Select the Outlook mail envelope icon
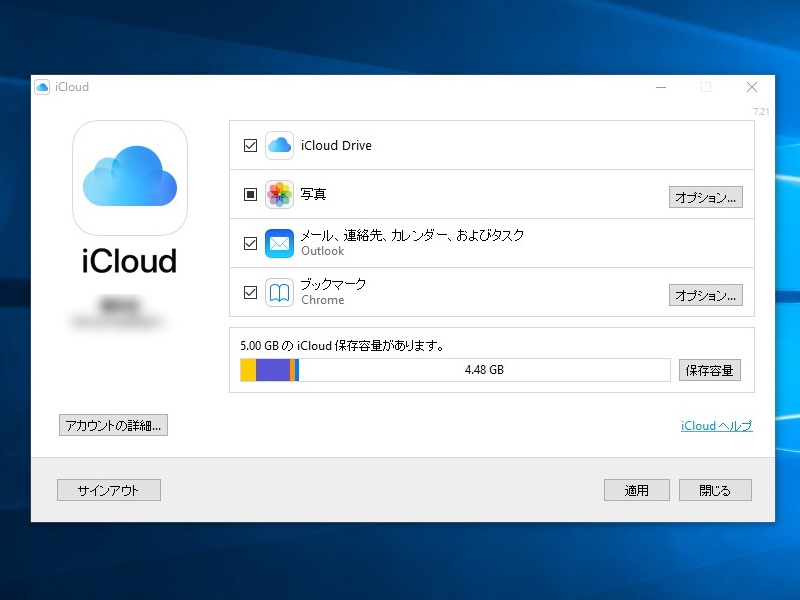Screen dimensions: 800x600 click(278, 242)
